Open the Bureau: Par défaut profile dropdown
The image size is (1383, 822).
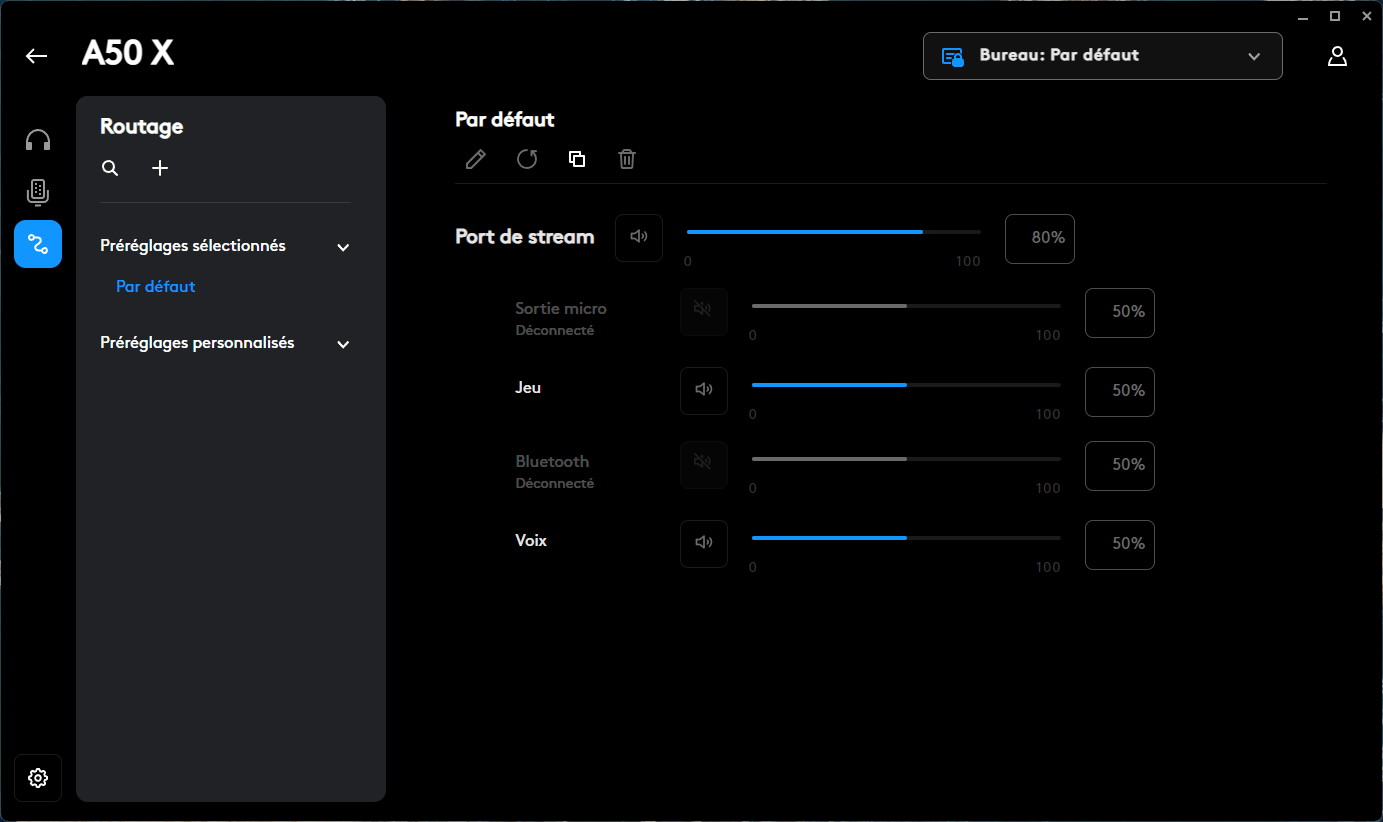point(1102,56)
